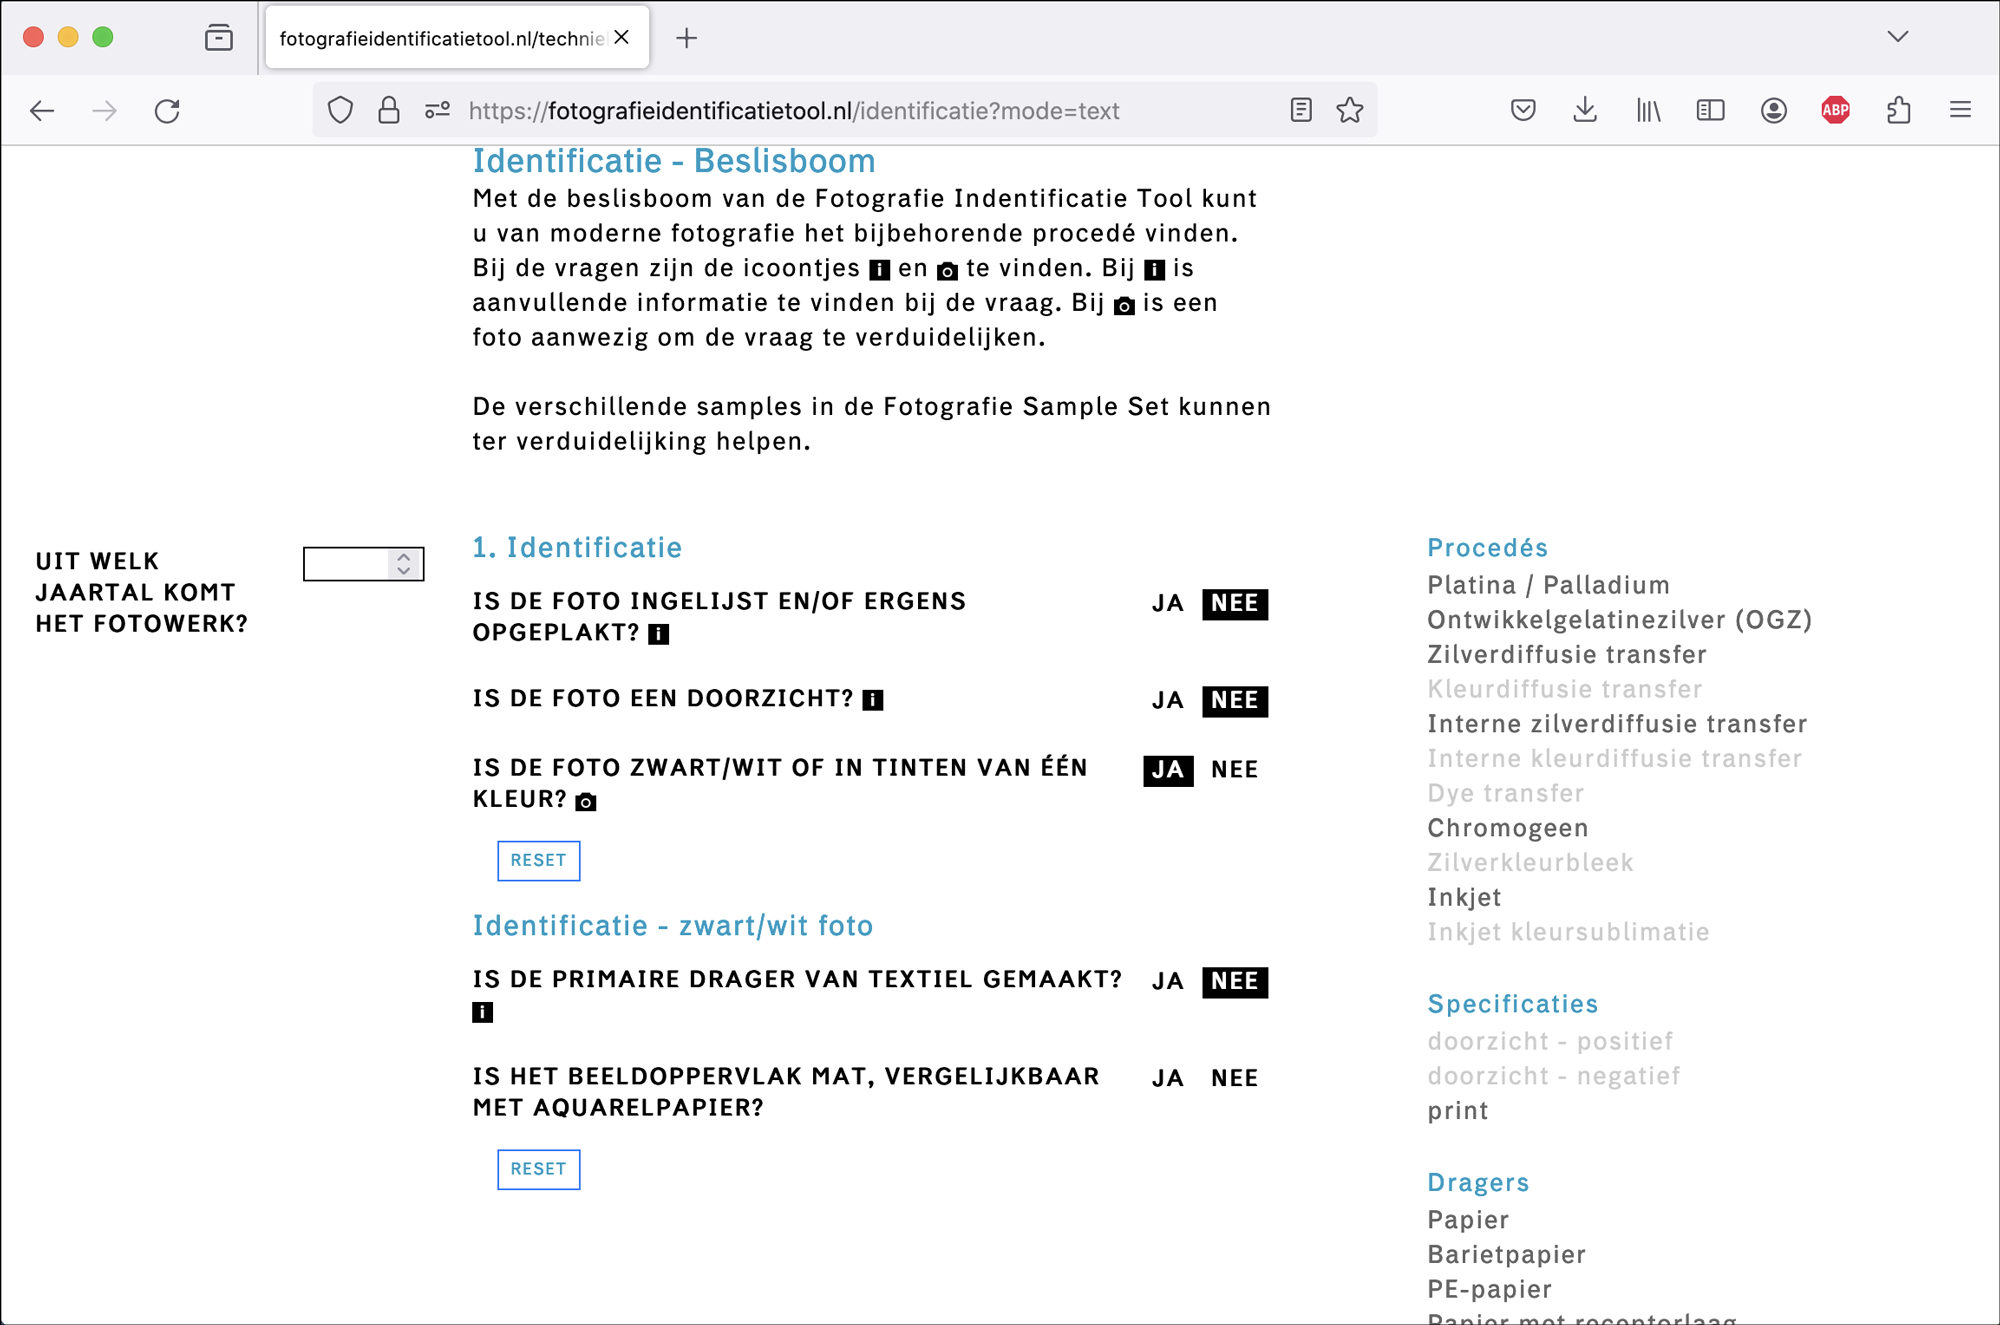Open camera photo icon after 'kleur?' question
This screenshot has height=1325, width=2000.
(586, 802)
